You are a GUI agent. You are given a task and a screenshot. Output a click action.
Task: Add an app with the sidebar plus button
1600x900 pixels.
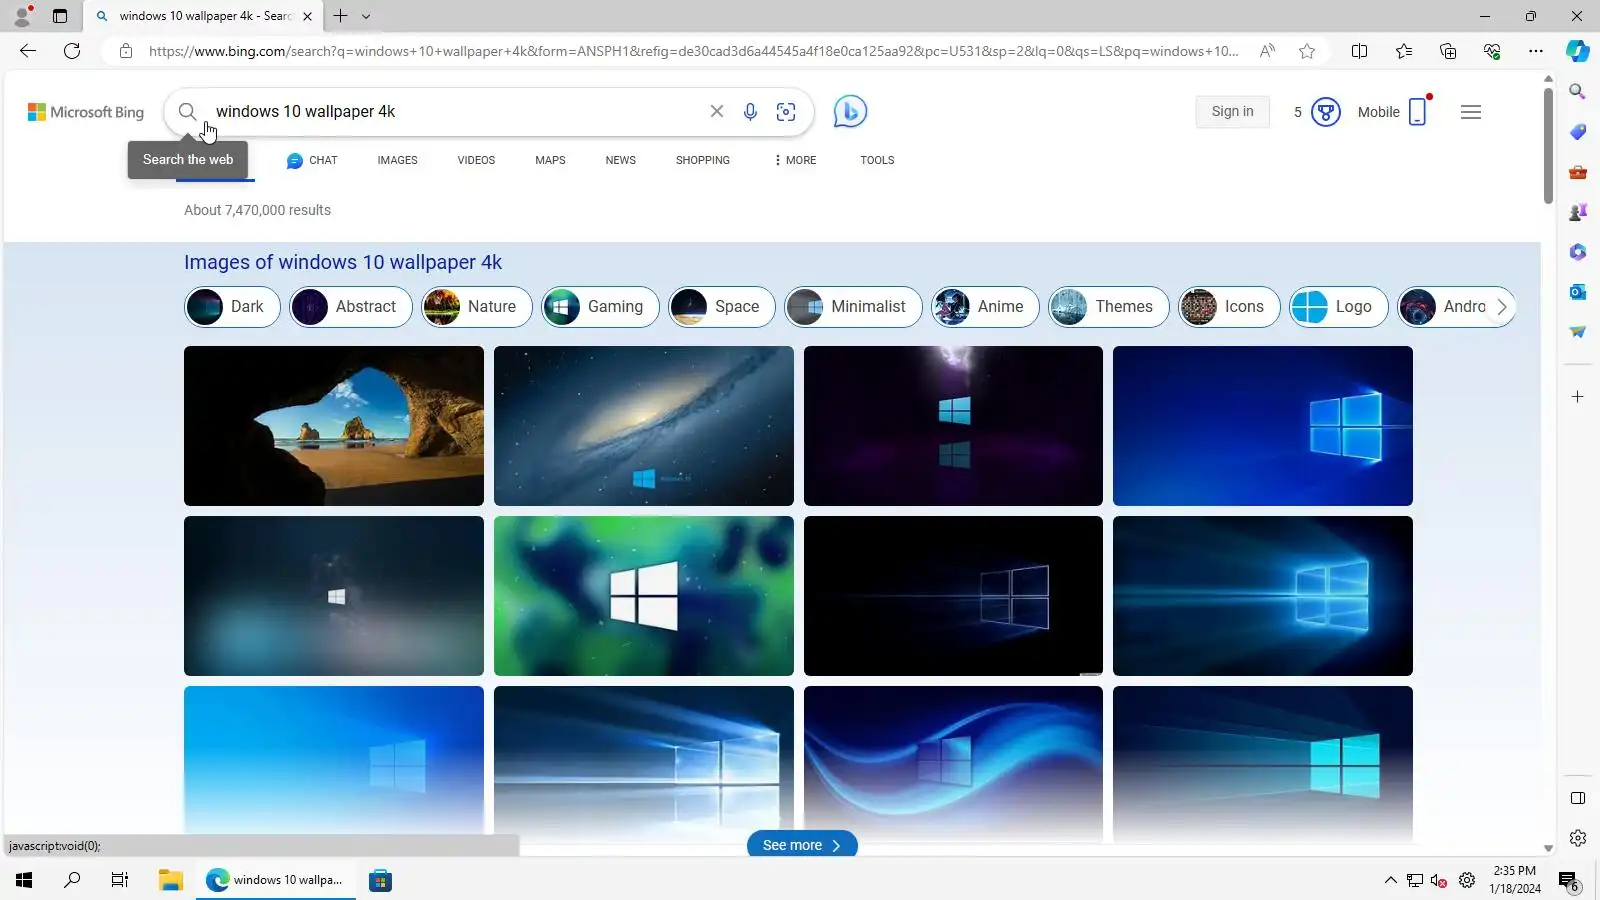pos(1578,397)
